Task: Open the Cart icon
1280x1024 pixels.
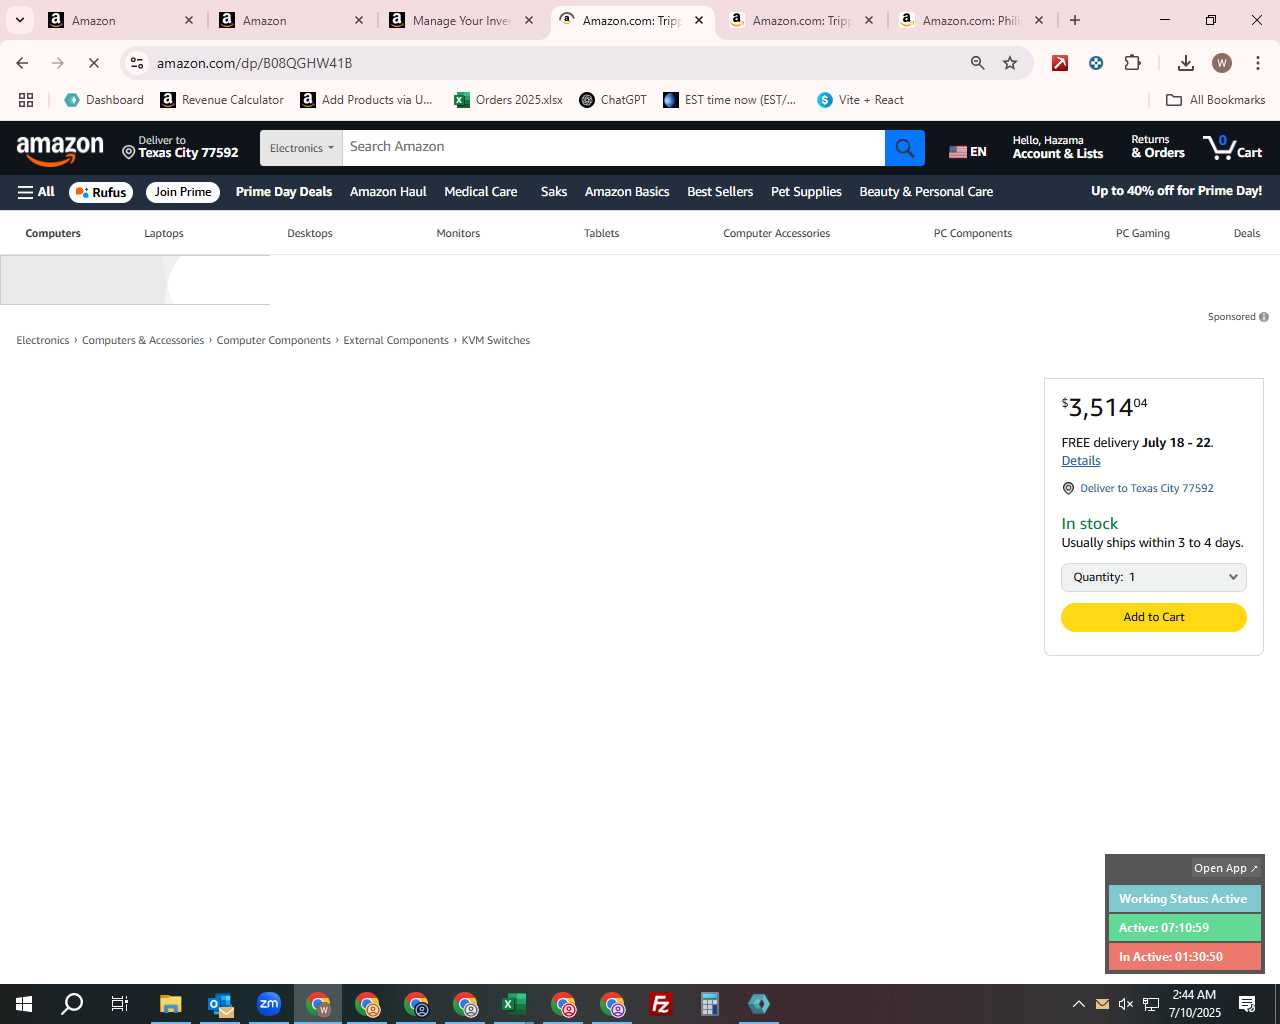Action: [1233, 147]
